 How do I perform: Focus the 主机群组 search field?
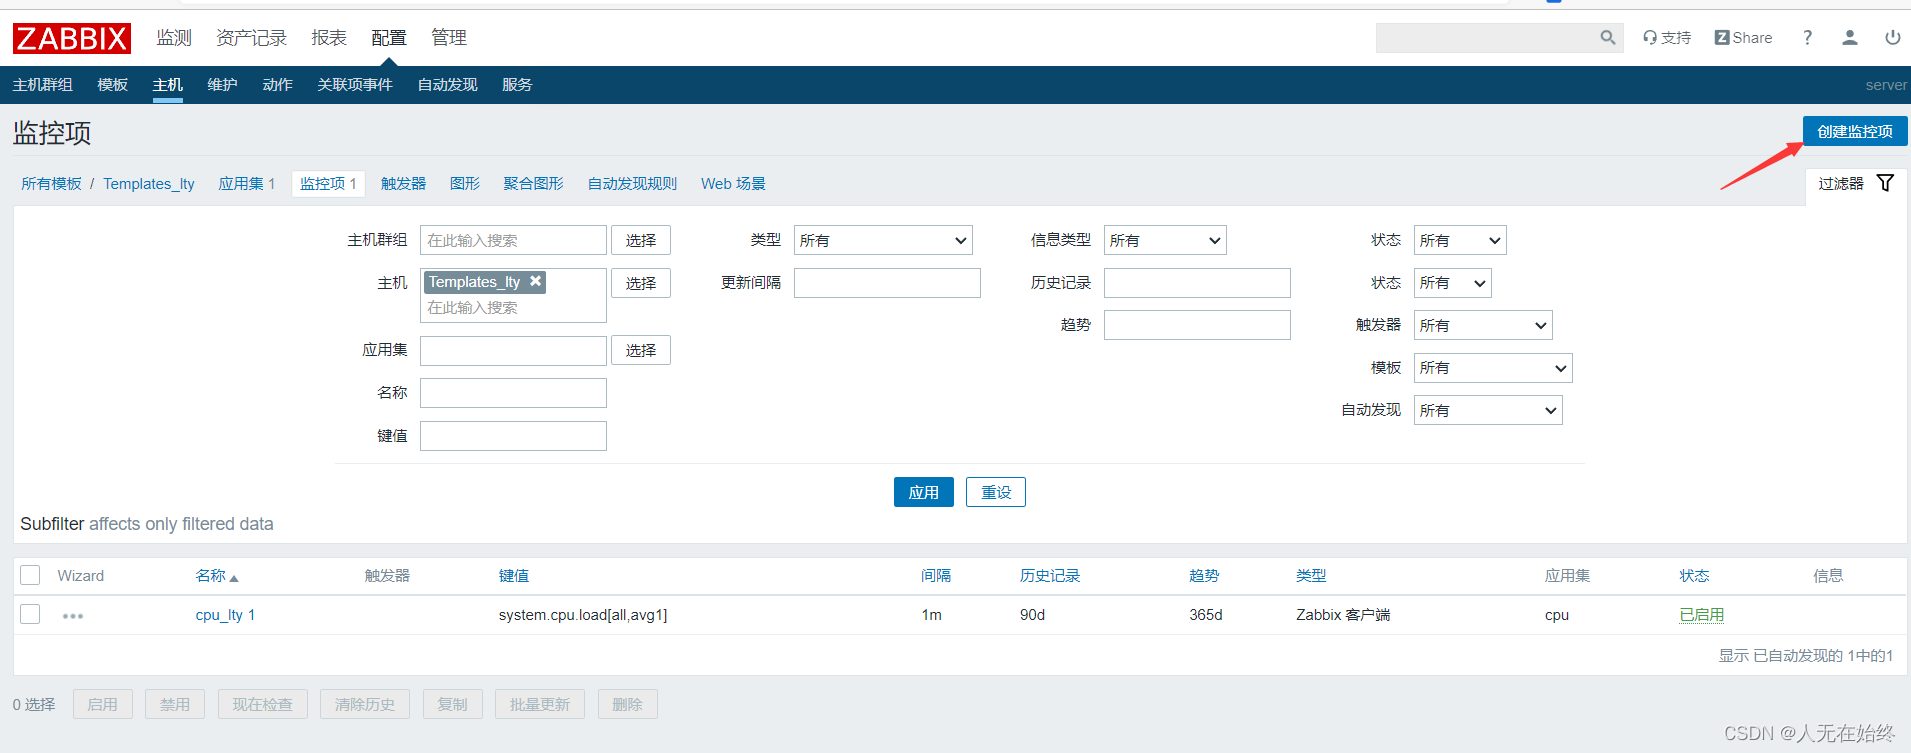(513, 240)
